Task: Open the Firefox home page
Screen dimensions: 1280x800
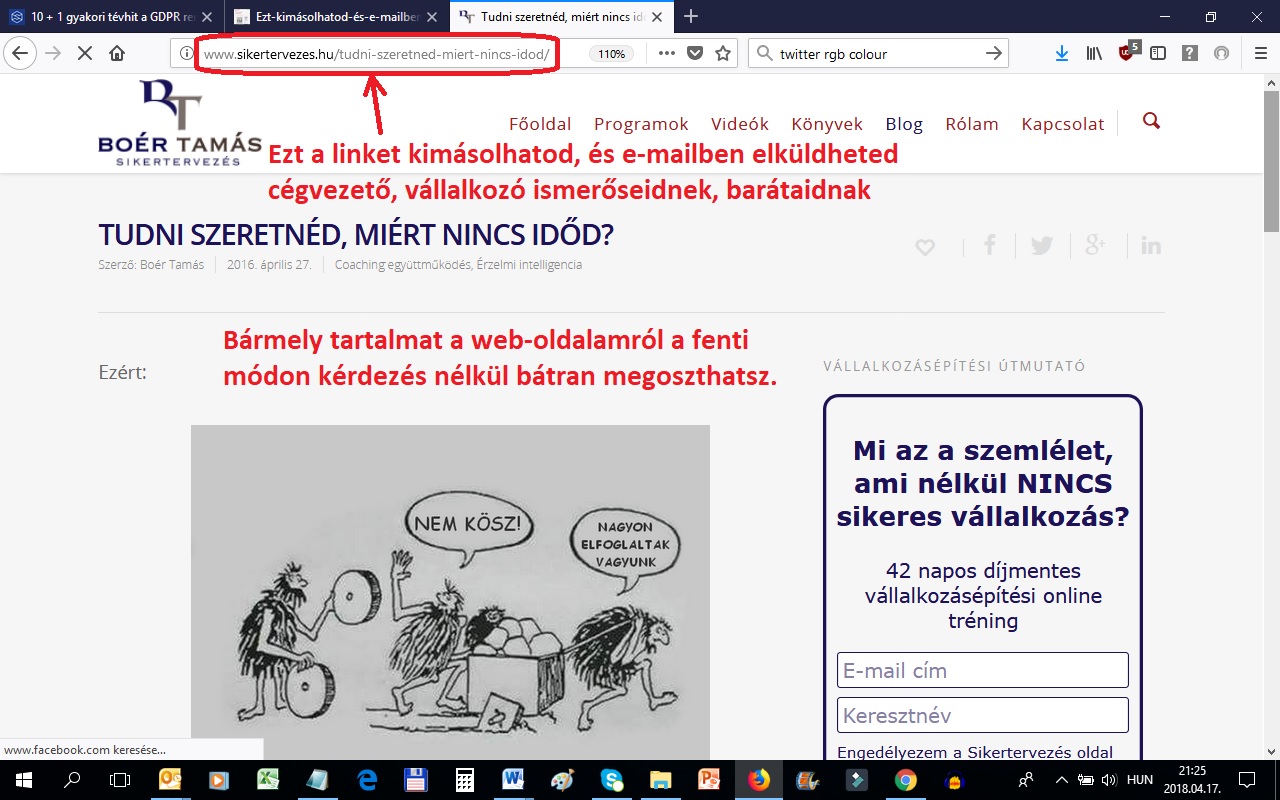Action: [x=117, y=53]
